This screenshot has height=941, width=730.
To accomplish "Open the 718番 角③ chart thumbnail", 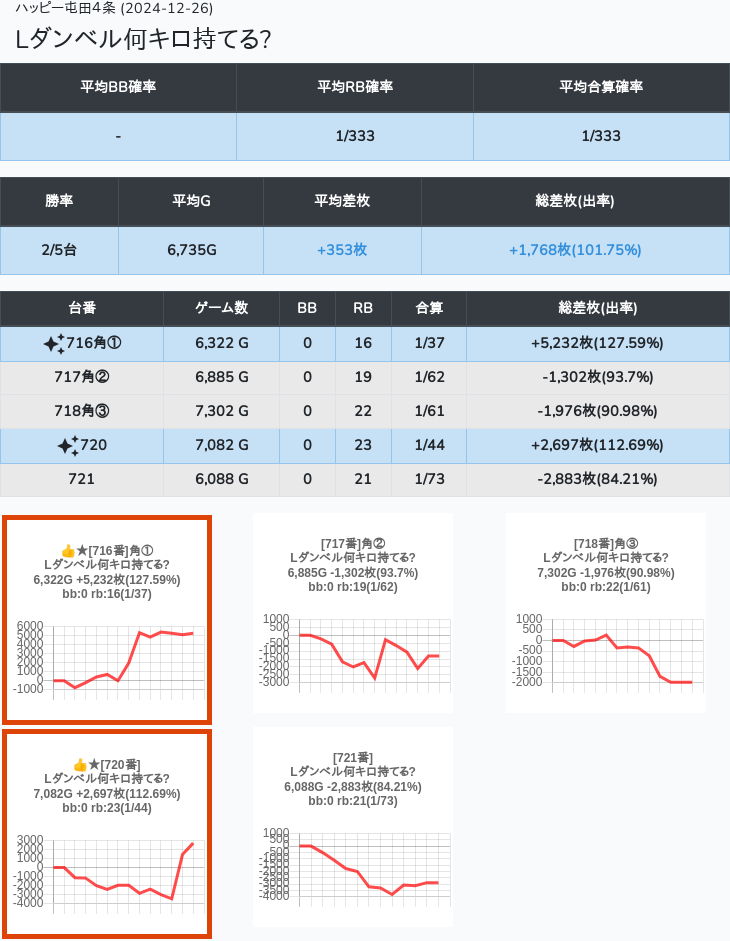I will pyautogui.click(x=605, y=612).
